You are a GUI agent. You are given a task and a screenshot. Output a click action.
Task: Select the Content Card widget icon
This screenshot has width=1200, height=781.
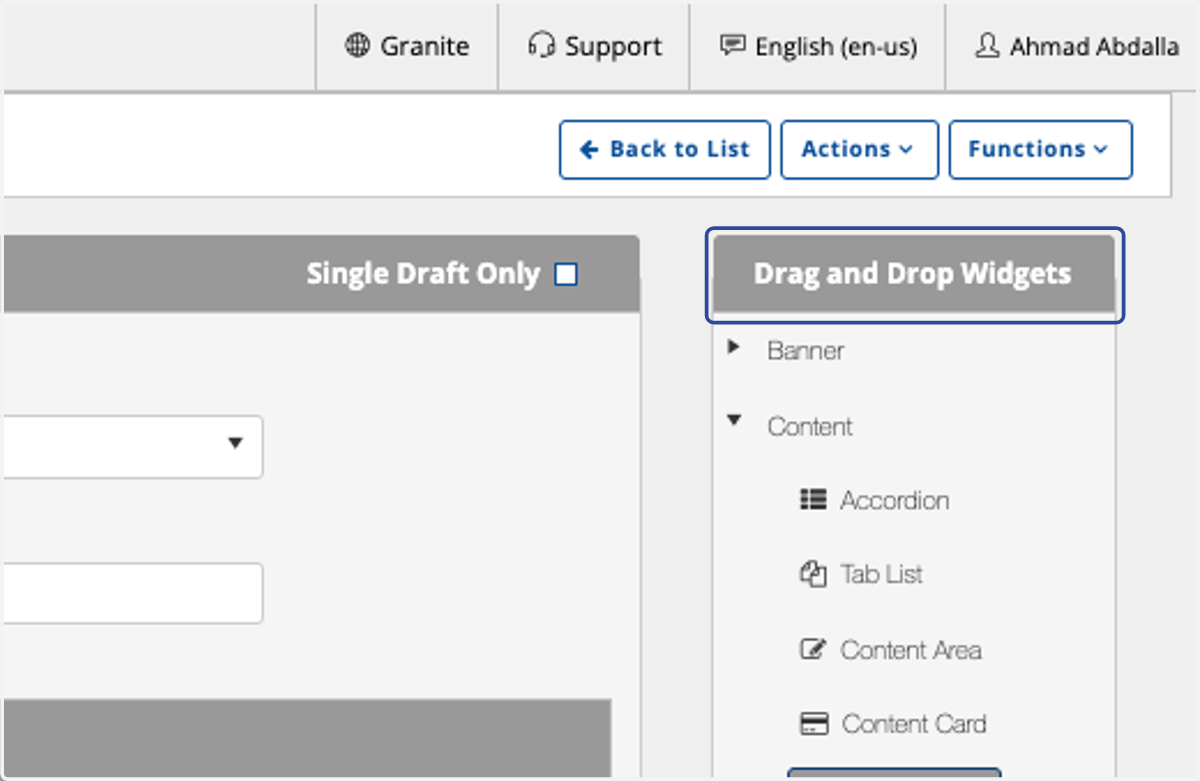[814, 723]
